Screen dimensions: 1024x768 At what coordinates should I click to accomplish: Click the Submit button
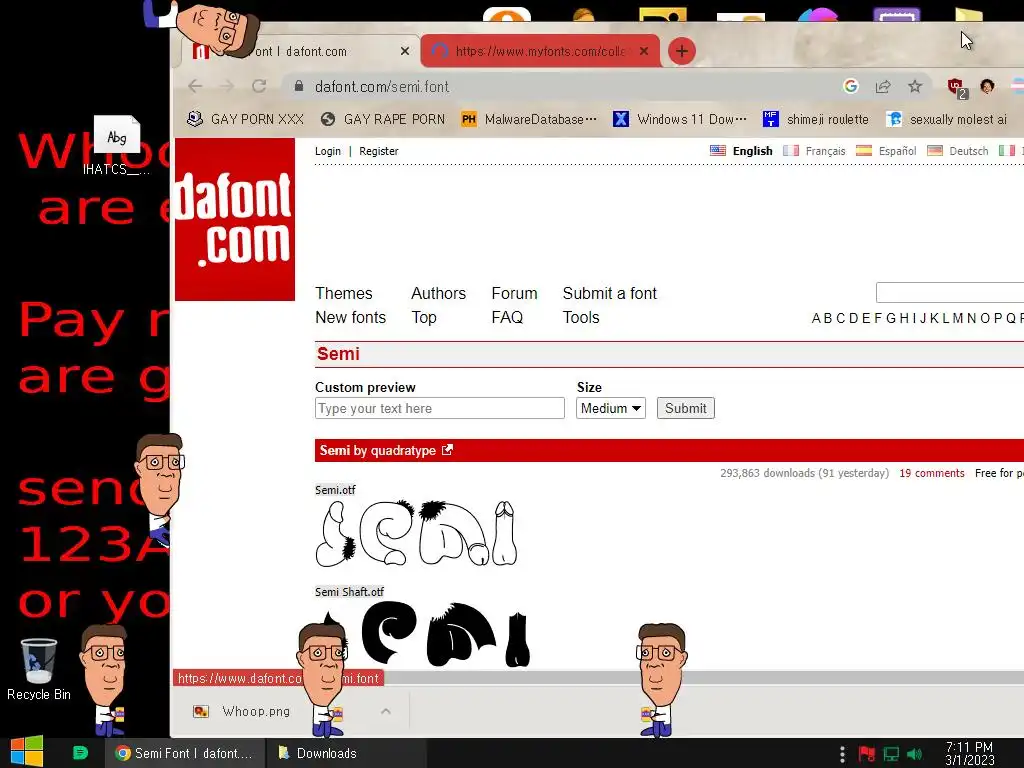686,408
